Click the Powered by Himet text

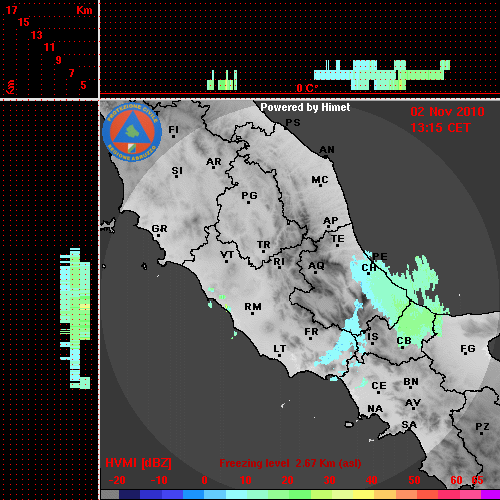pyautogui.click(x=305, y=107)
